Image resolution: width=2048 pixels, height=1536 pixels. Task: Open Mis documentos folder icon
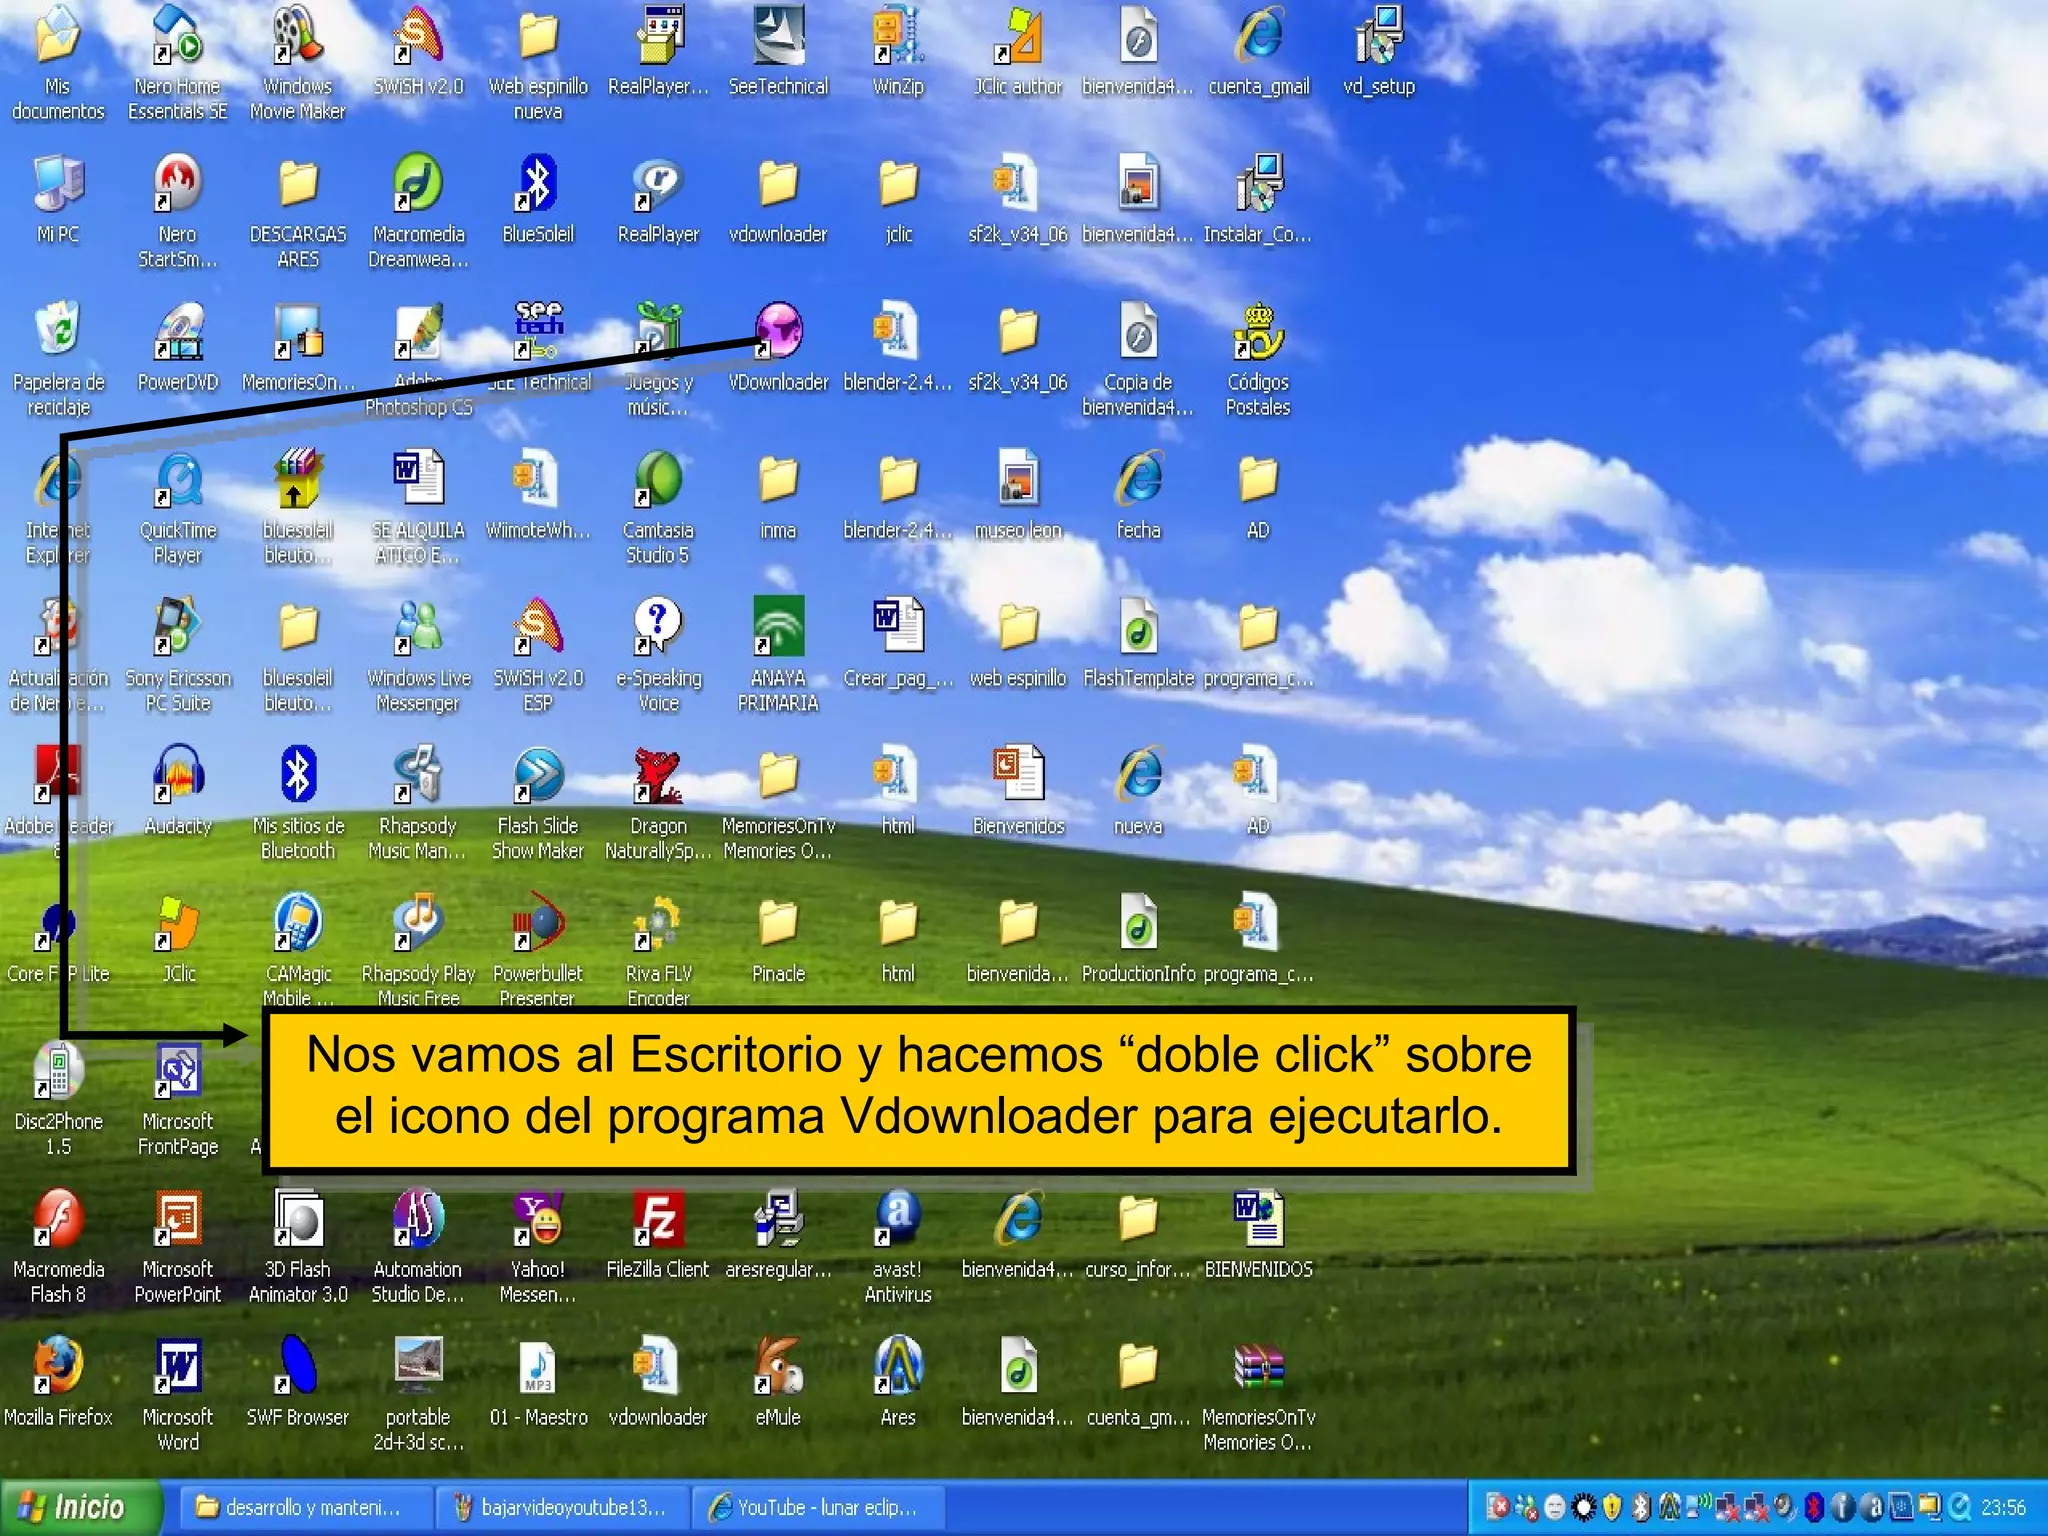[x=58, y=34]
